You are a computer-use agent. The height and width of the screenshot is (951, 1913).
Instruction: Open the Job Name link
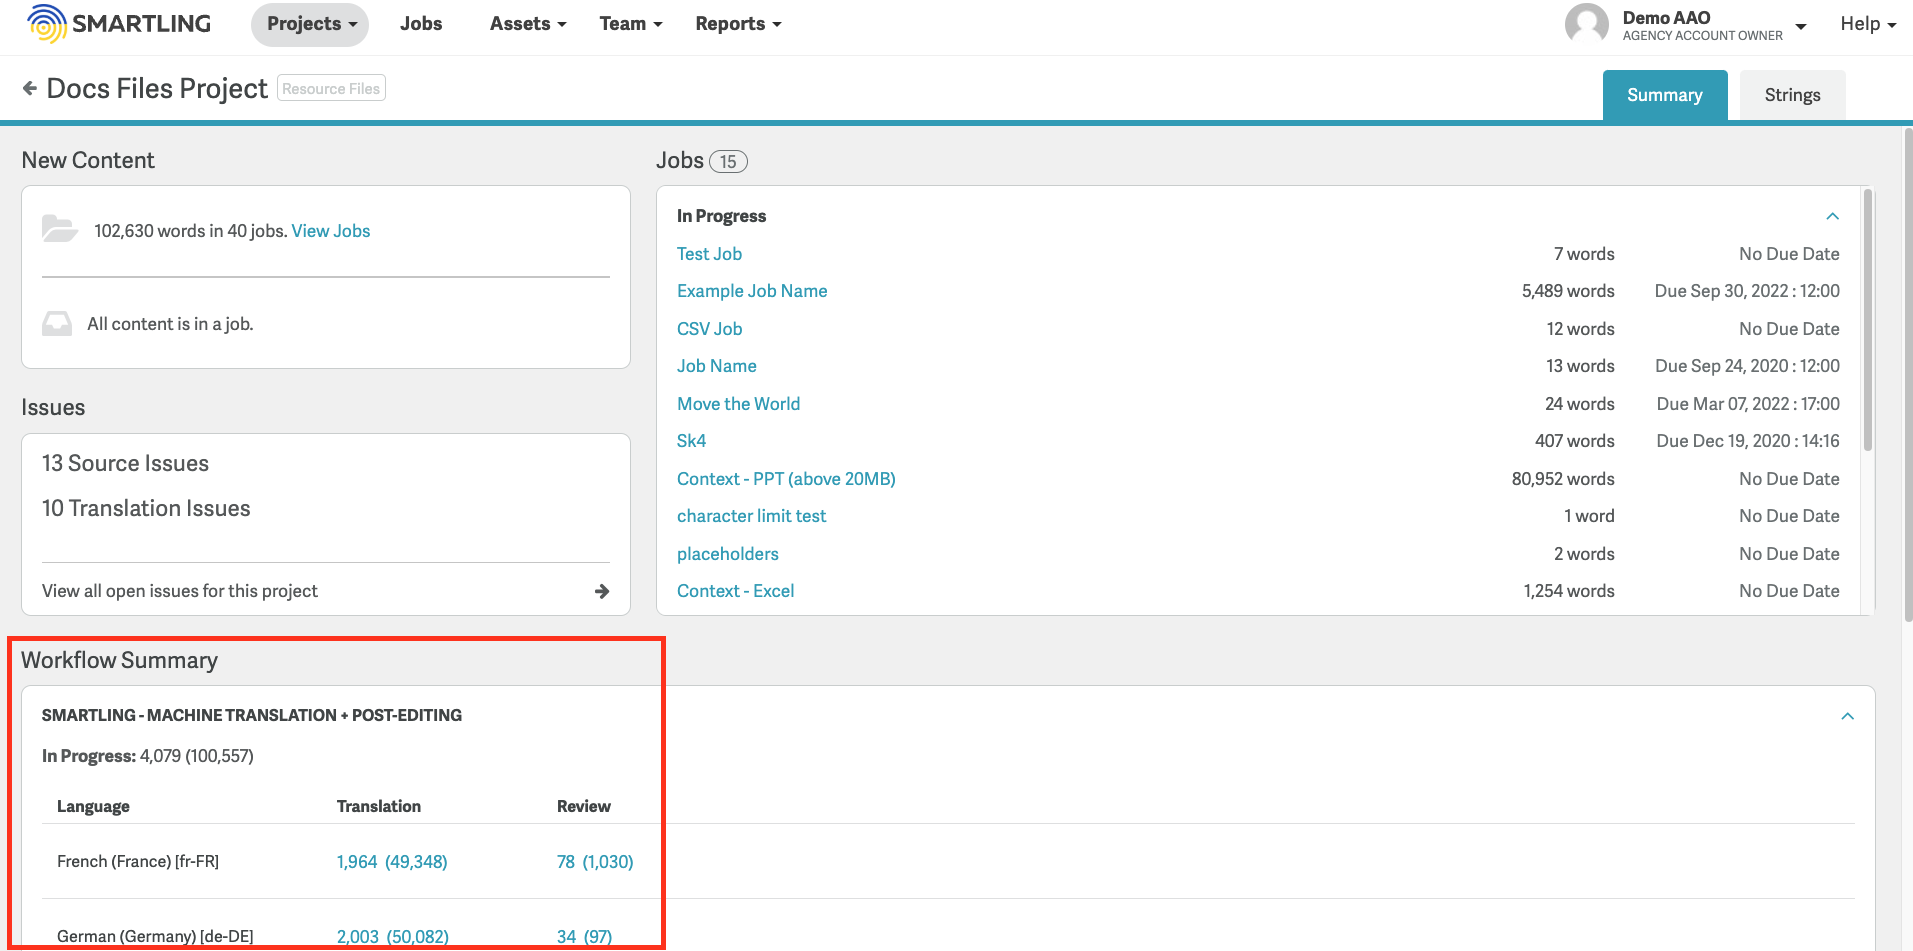point(717,366)
